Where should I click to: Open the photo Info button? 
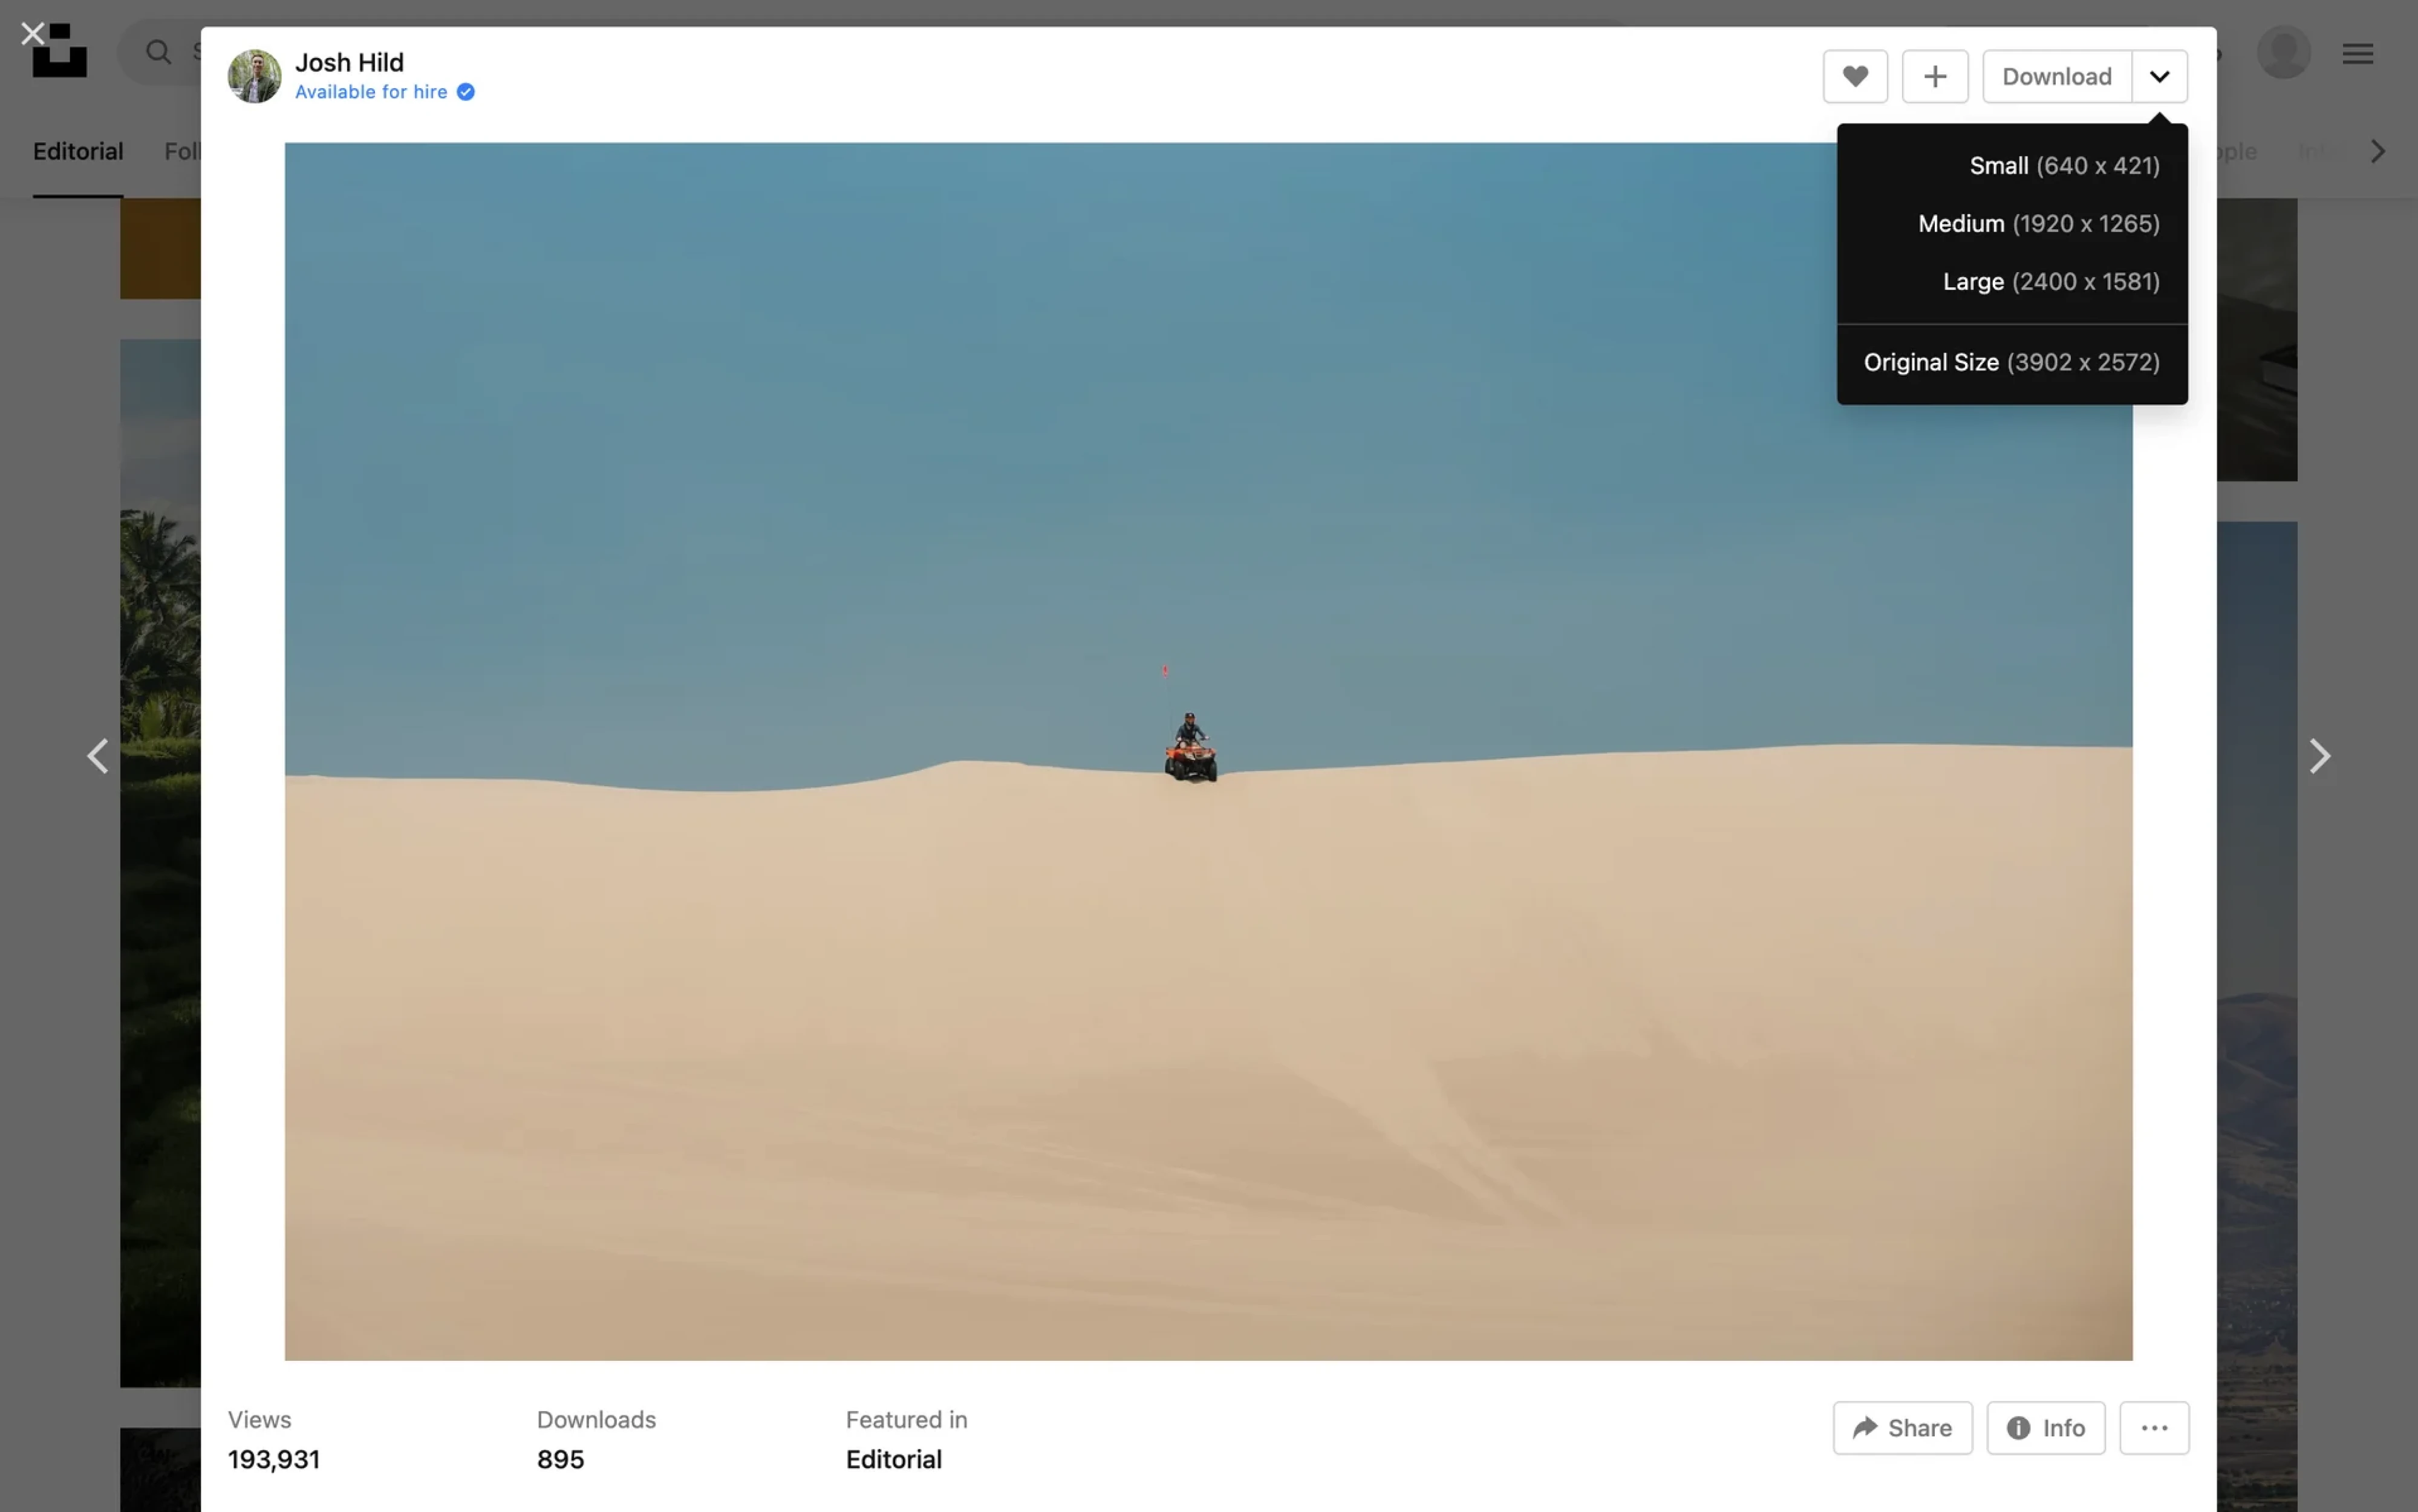point(2046,1428)
